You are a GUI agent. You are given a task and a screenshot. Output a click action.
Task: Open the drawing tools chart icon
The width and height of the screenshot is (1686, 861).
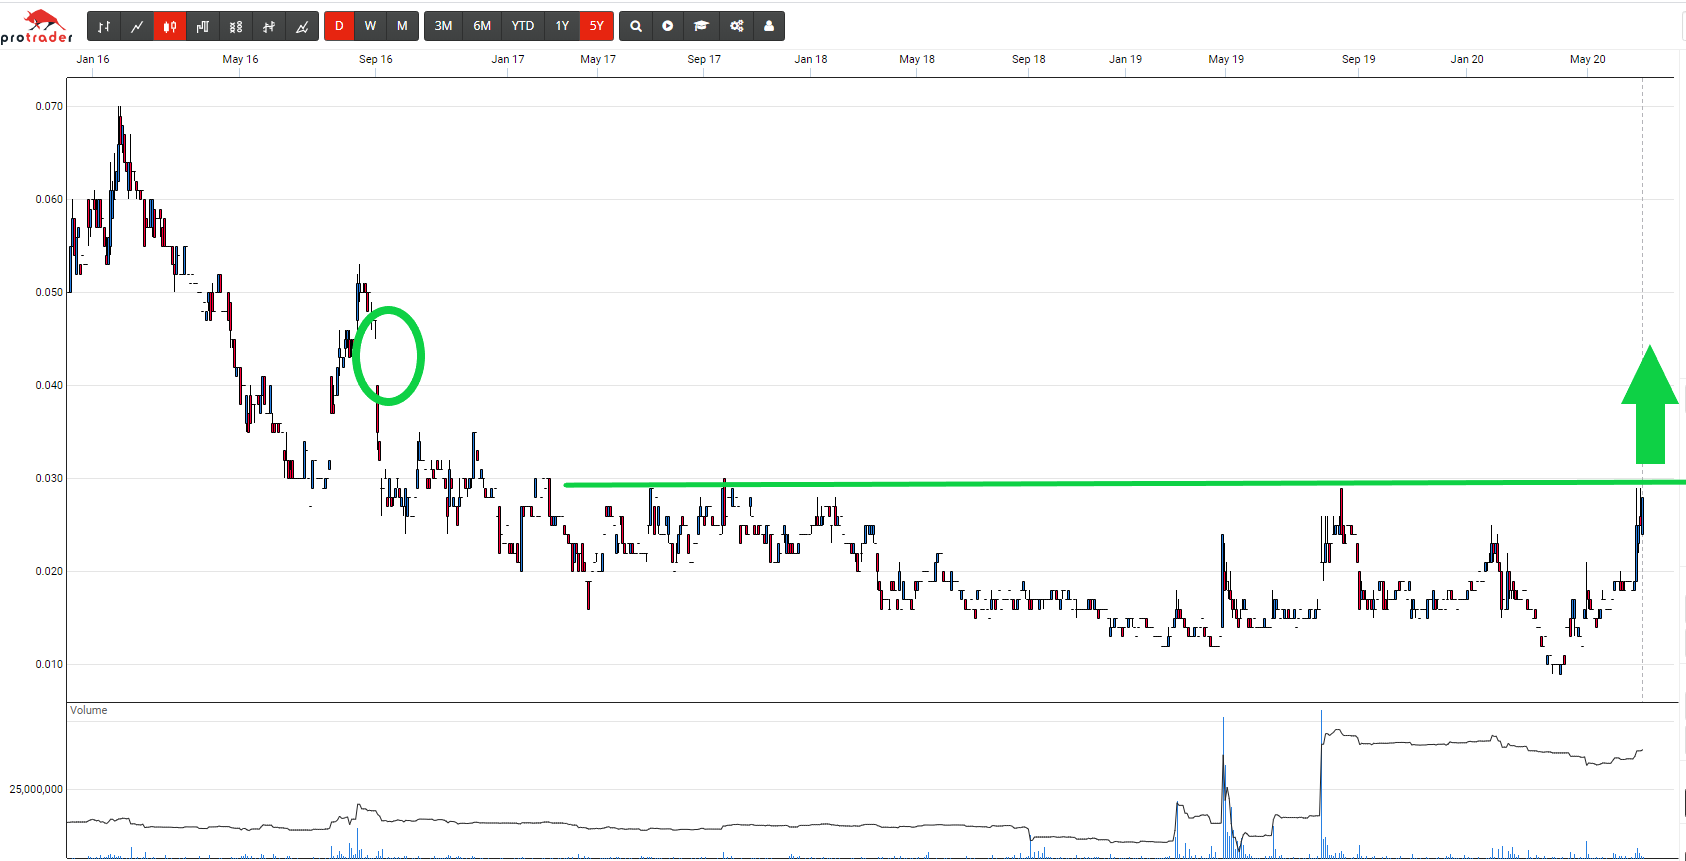tap(302, 26)
